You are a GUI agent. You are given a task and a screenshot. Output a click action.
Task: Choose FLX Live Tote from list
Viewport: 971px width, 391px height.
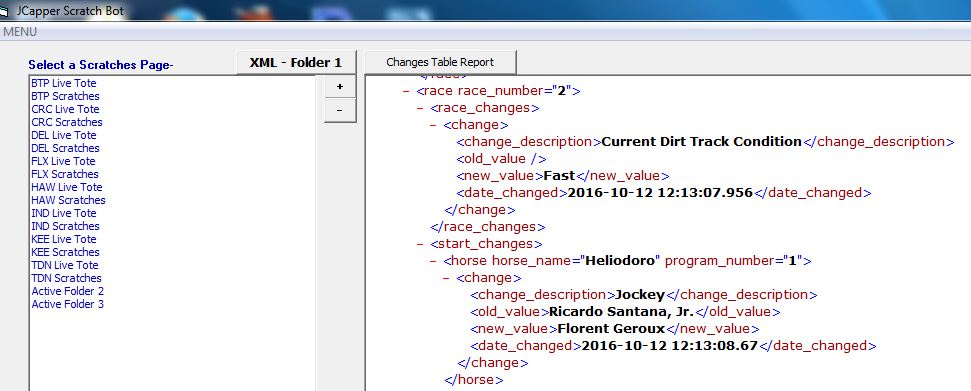click(x=63, y=161)
